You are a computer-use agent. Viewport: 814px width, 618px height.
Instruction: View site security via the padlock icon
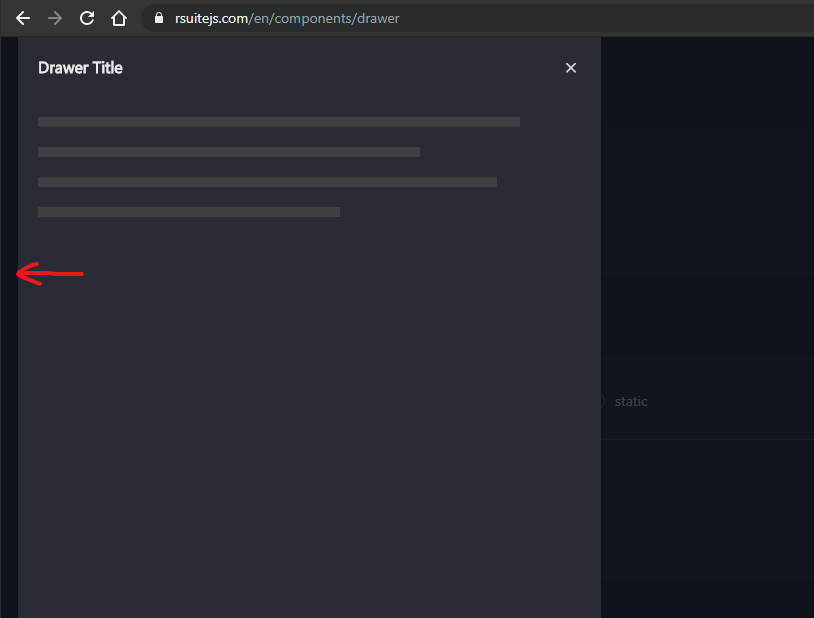click(x=159, y=18)
